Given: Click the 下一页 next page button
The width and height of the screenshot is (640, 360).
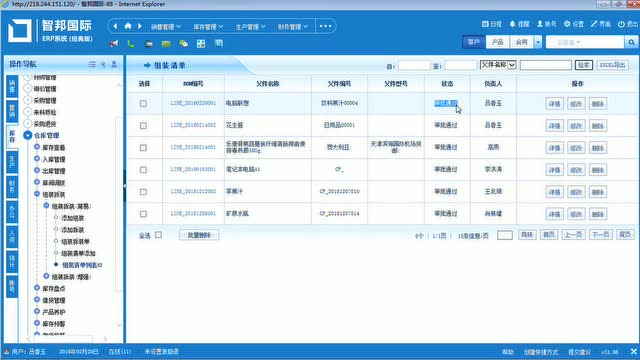Looking at the screenshot, I should [x=601, y=235].
